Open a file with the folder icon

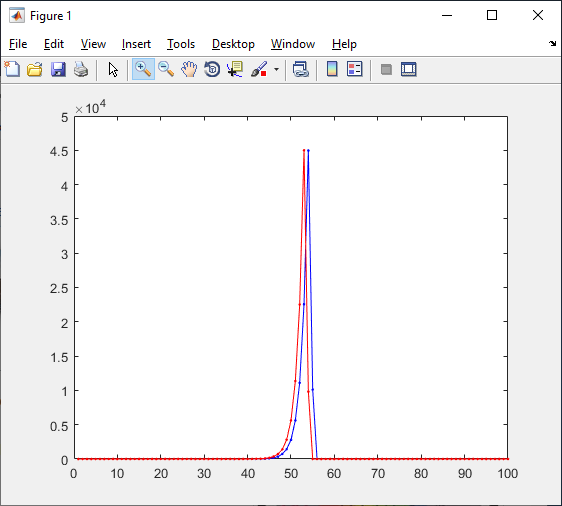(35, 69)
